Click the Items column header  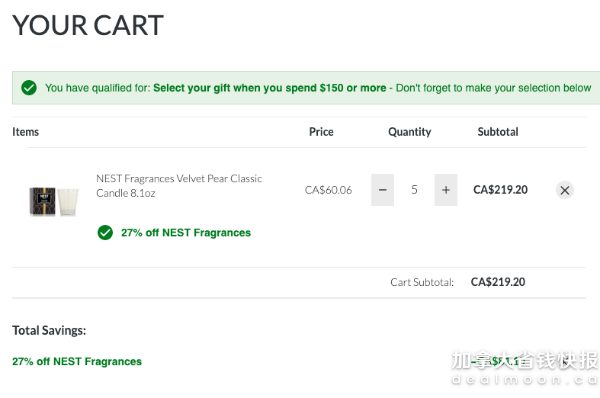tap(26, 132)
